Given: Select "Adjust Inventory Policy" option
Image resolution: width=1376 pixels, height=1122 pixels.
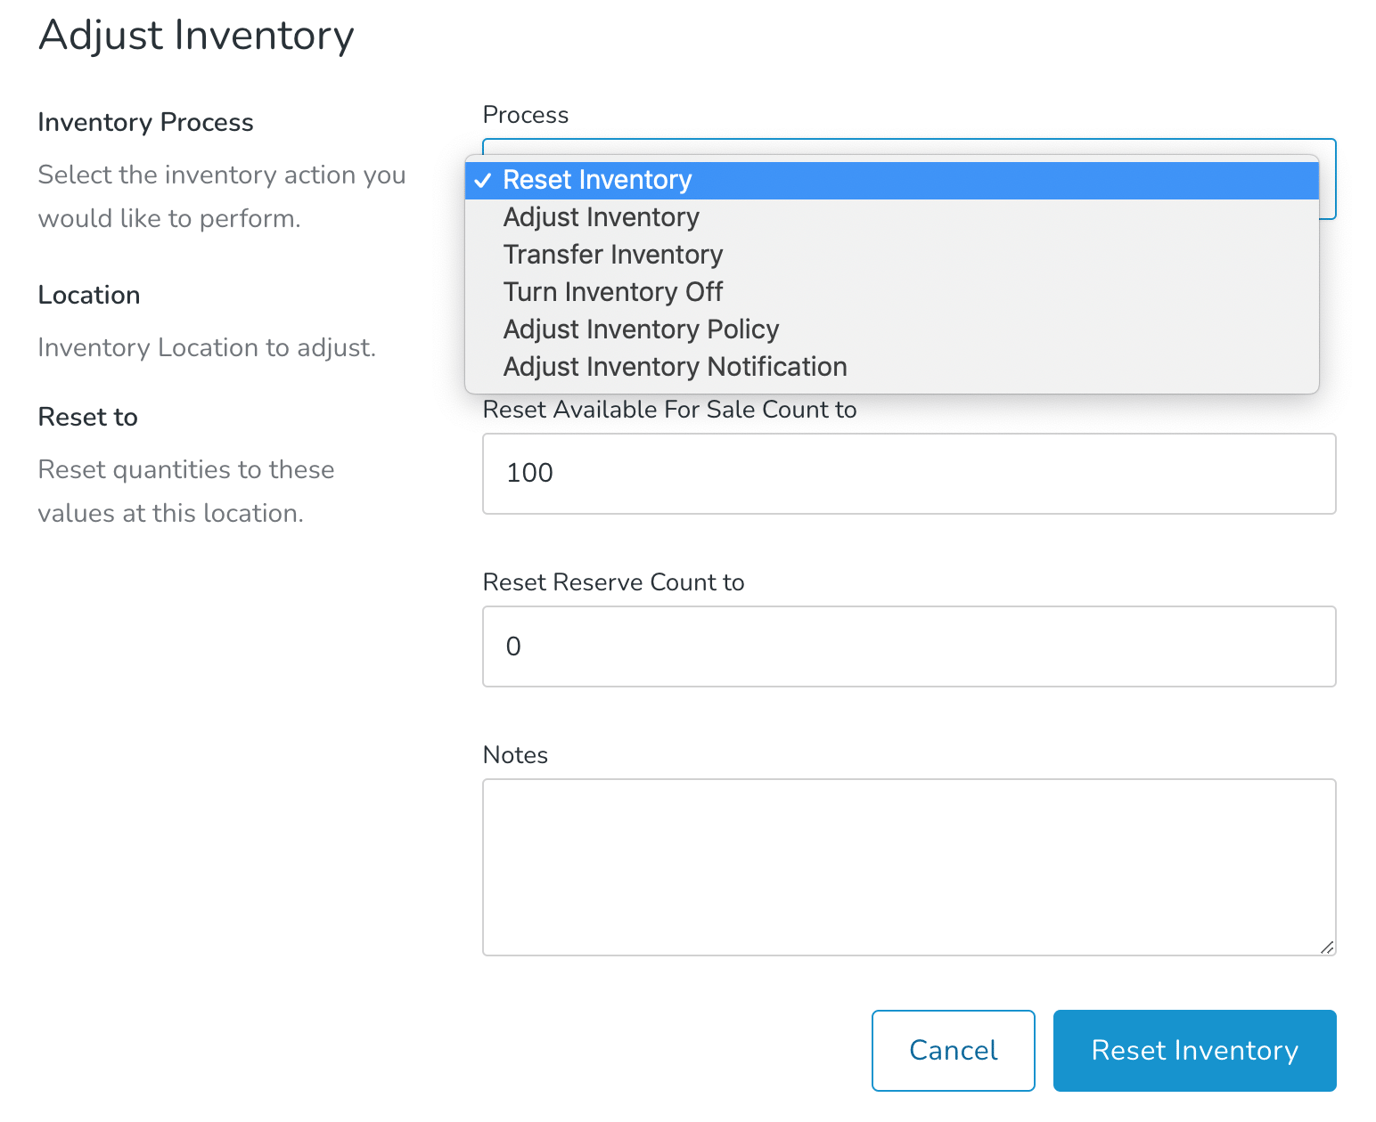Looking at the screenshot, I should click(x=640, y=329).
